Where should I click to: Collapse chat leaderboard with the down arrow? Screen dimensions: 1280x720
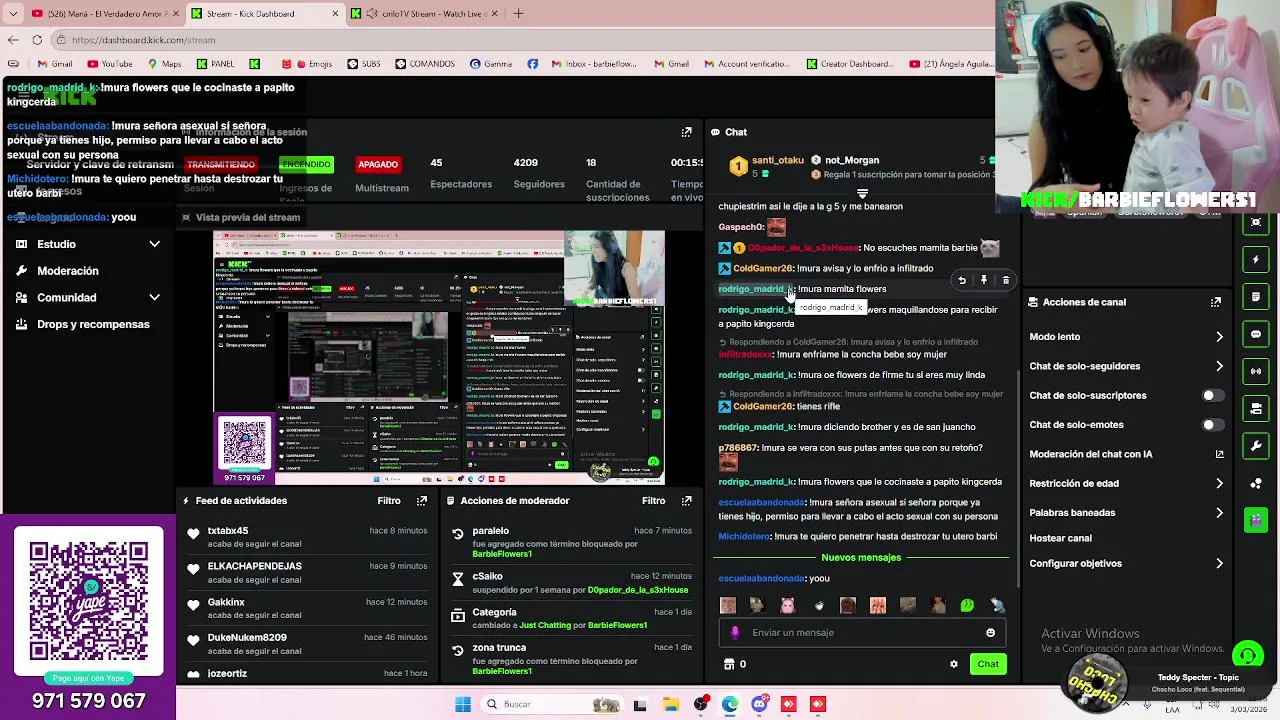(862, 194)
